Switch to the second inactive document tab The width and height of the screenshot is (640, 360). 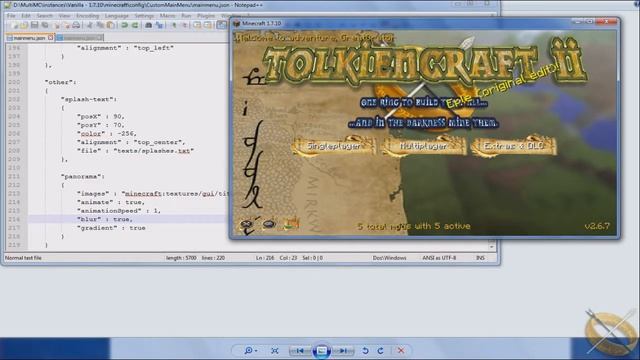80,38
